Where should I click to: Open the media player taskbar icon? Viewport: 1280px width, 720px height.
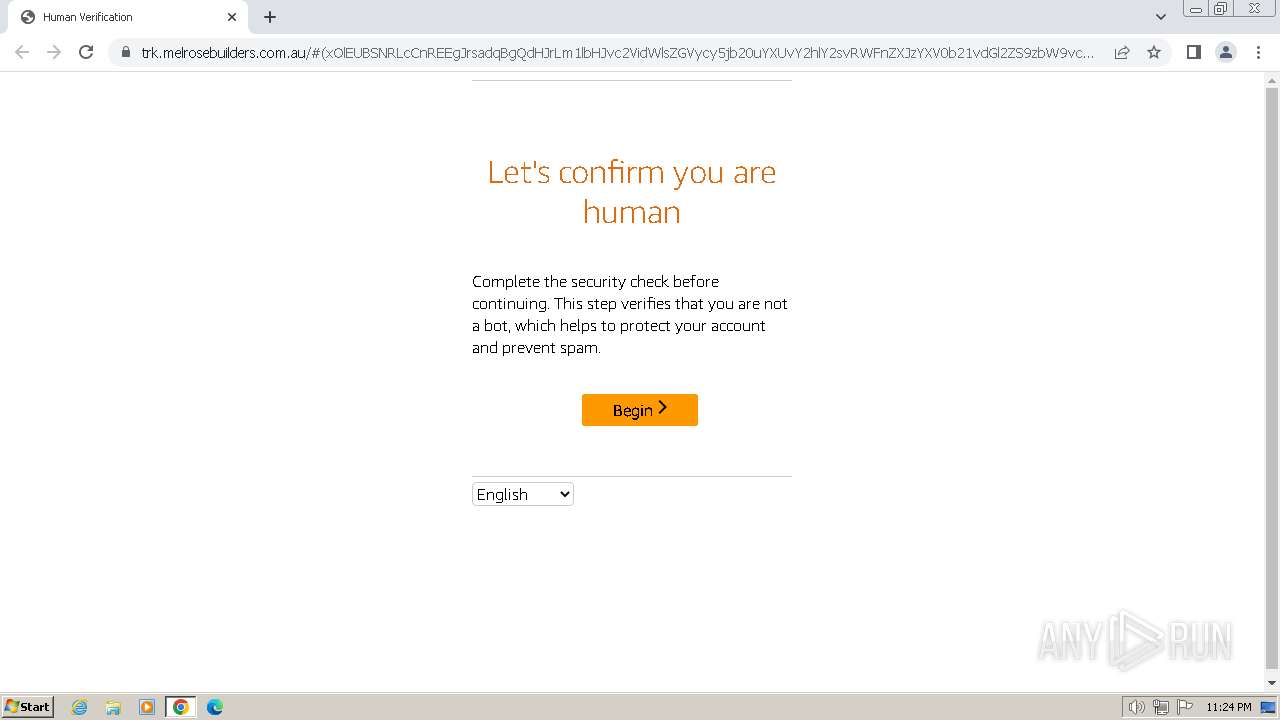[147, 707]
